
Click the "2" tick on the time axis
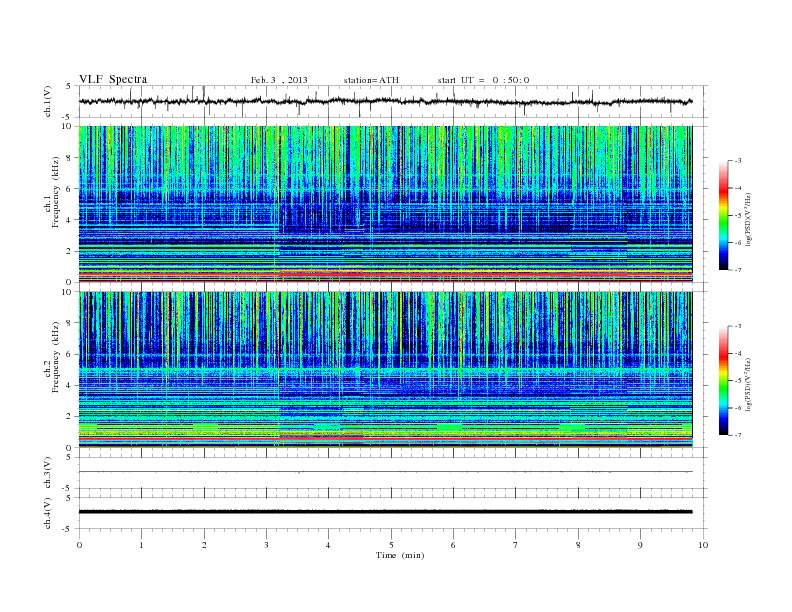pyautogui.click(x=204, y=545)
